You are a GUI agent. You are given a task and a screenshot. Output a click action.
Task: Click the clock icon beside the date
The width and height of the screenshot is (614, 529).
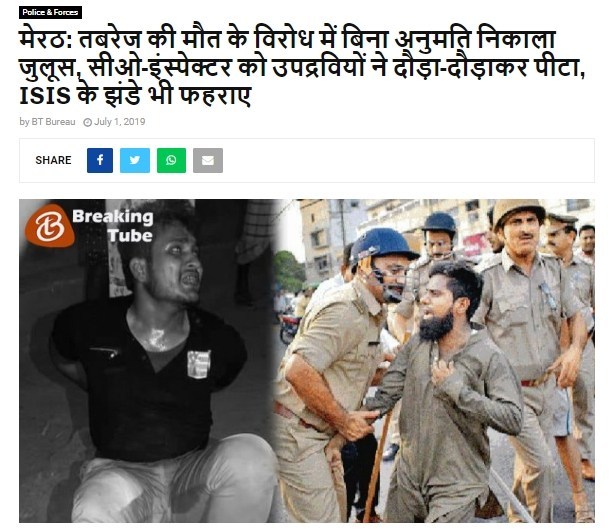(x=88, y=122)
